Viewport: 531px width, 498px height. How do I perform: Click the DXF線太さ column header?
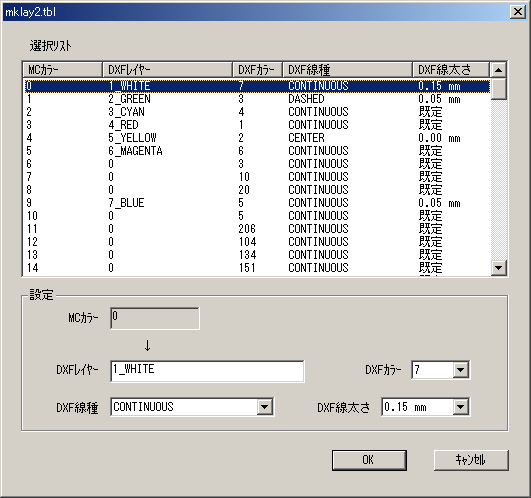451,70
